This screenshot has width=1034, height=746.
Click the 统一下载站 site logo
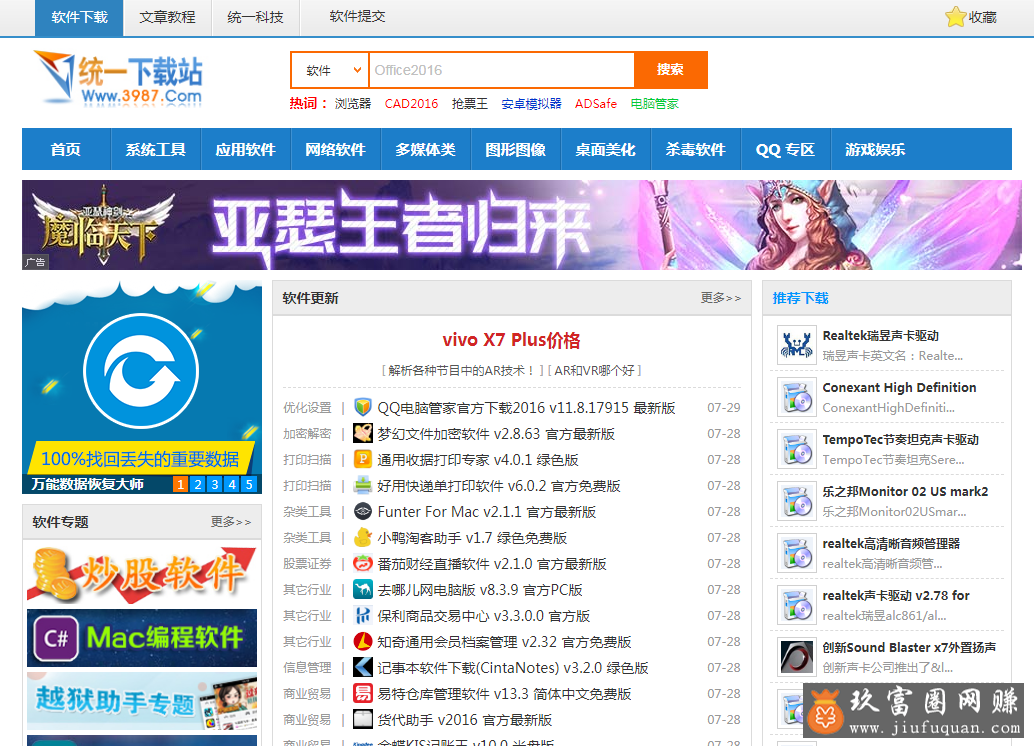pyautogui.click(x=119, y=78)
